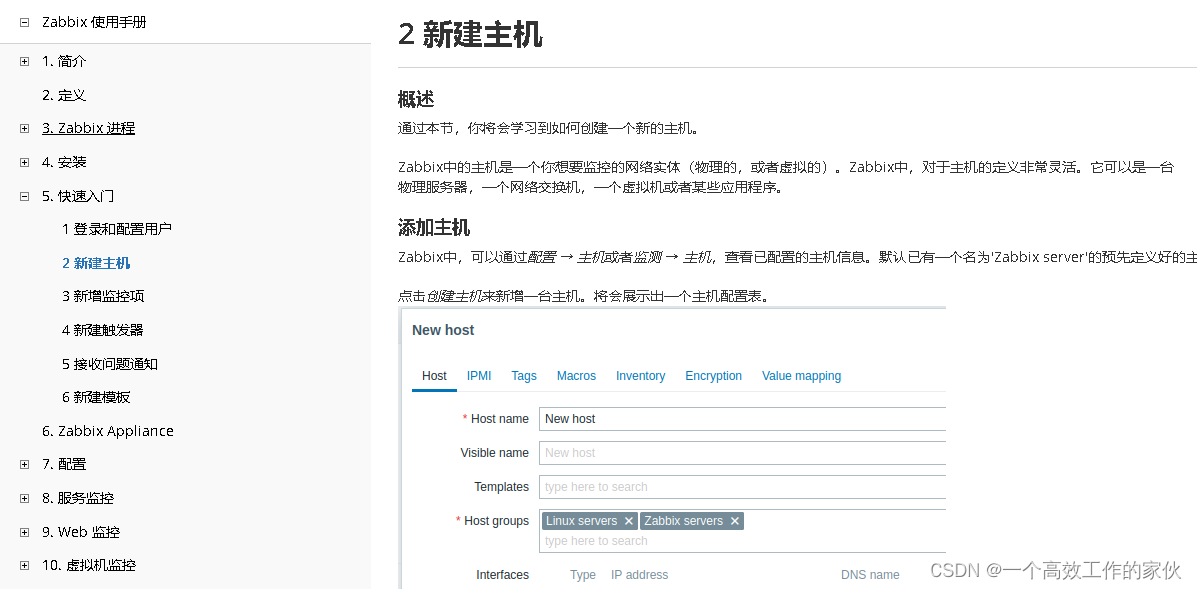The width and height of the screenshot is (1197, 589).
Task: Go to 3 新增监控项
Action: pos(103,296)
